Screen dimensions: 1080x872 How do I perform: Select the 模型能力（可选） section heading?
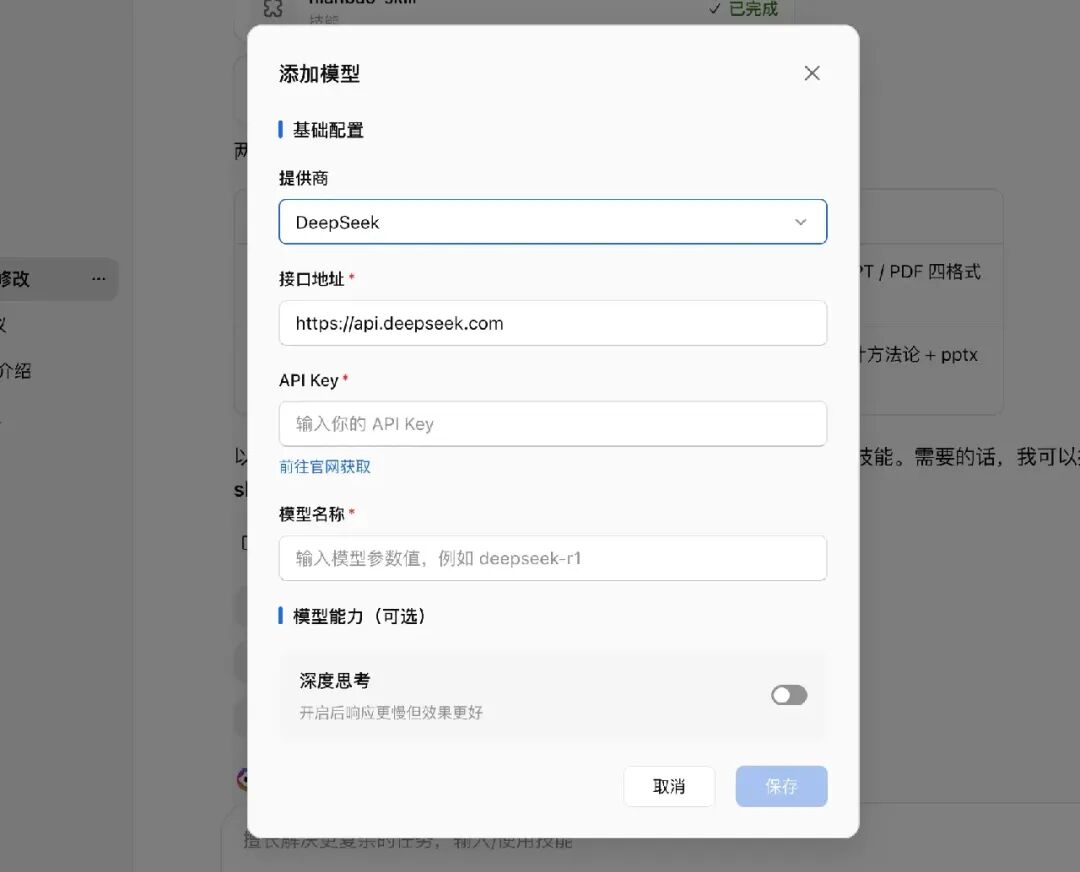(x=359, y=616)
